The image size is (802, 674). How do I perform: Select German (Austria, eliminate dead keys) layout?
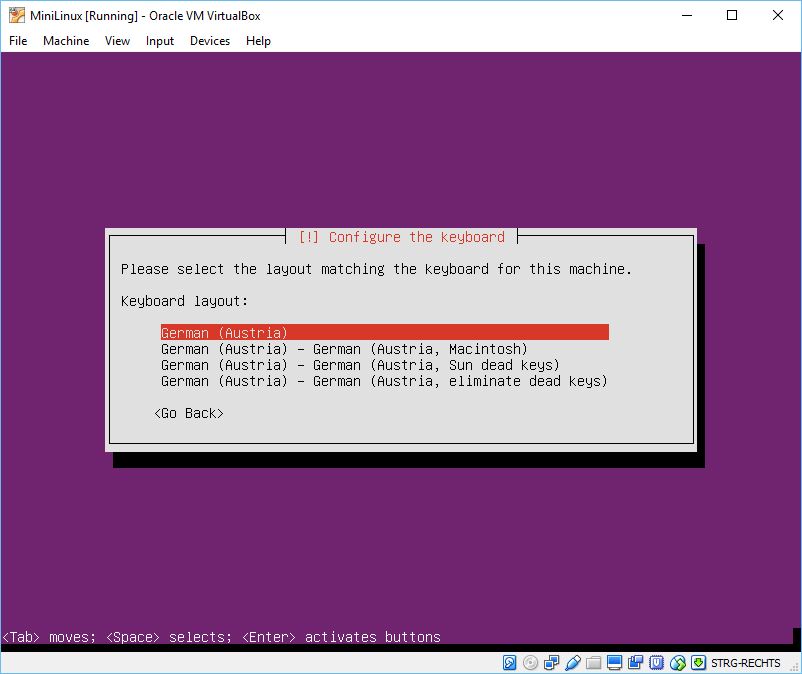pyautogui.click(x=384, y=381)
